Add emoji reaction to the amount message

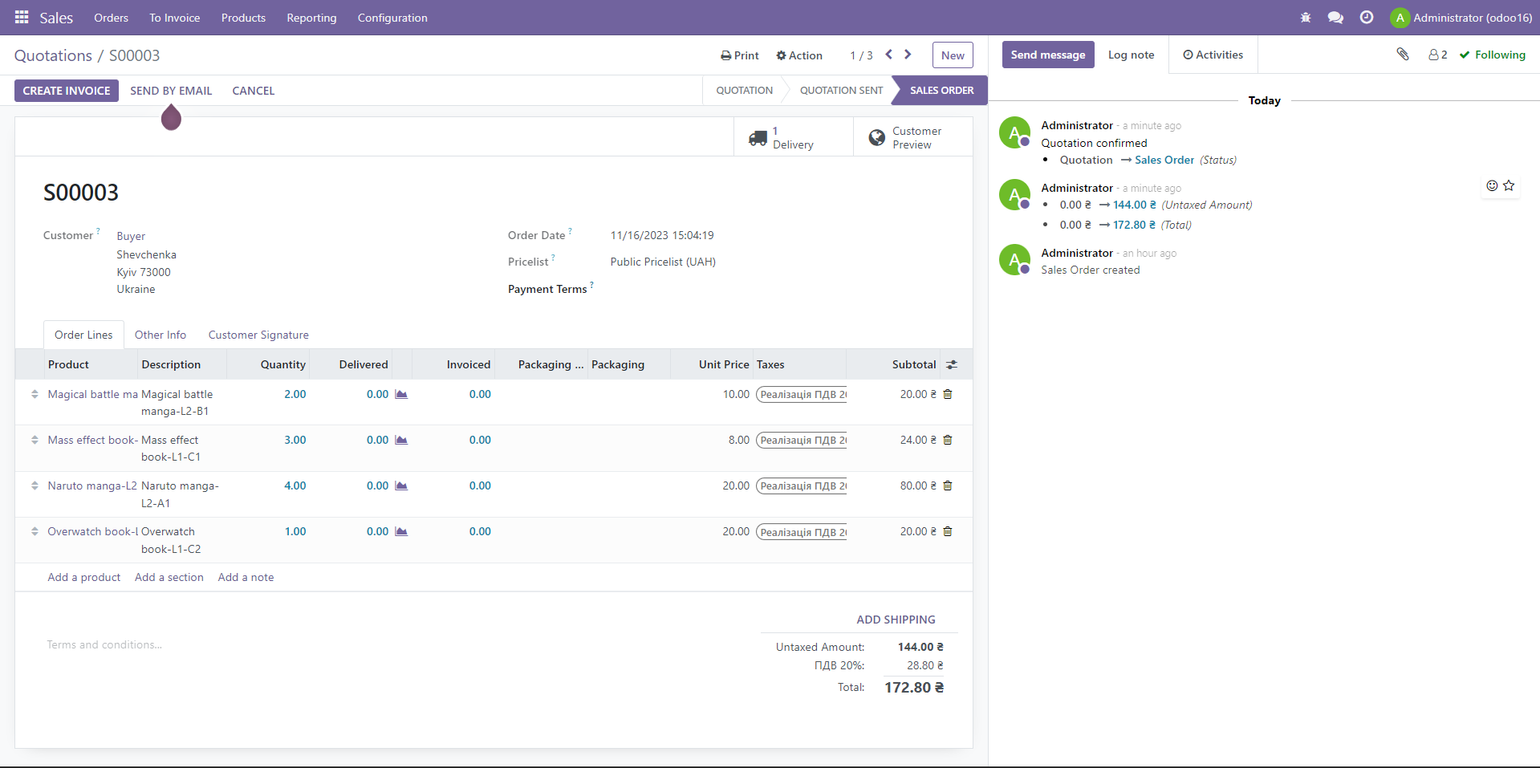coord(1492,186)
